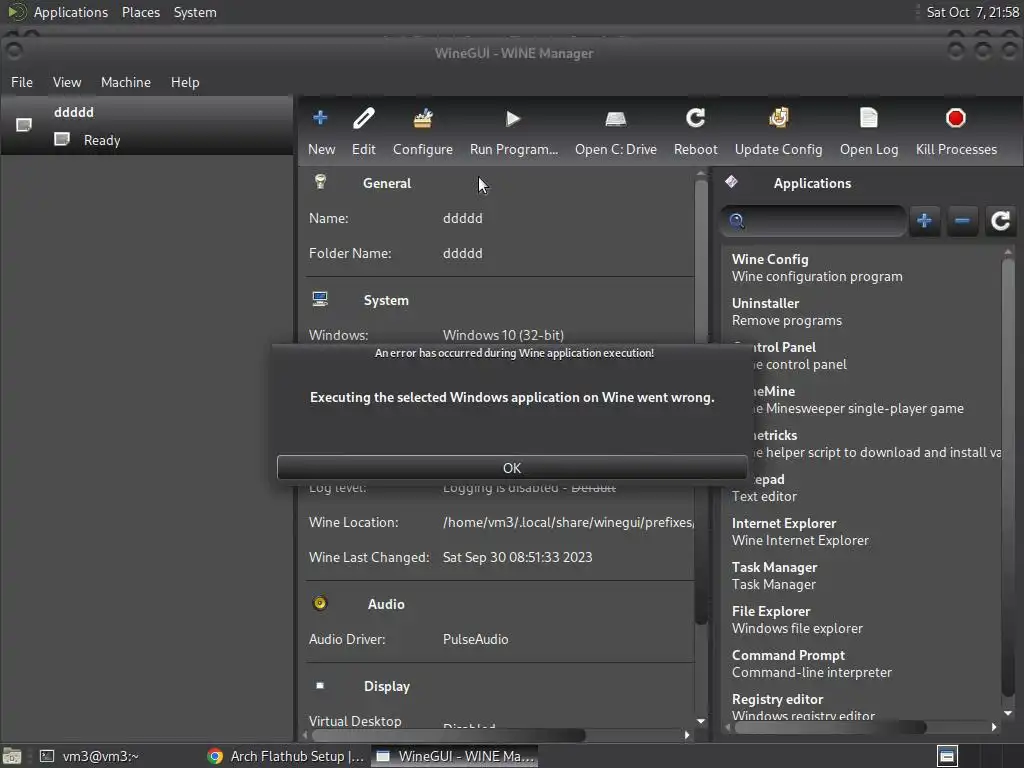Open the View menu
This screenshot has width=1024, height=768.
[67, 82]
